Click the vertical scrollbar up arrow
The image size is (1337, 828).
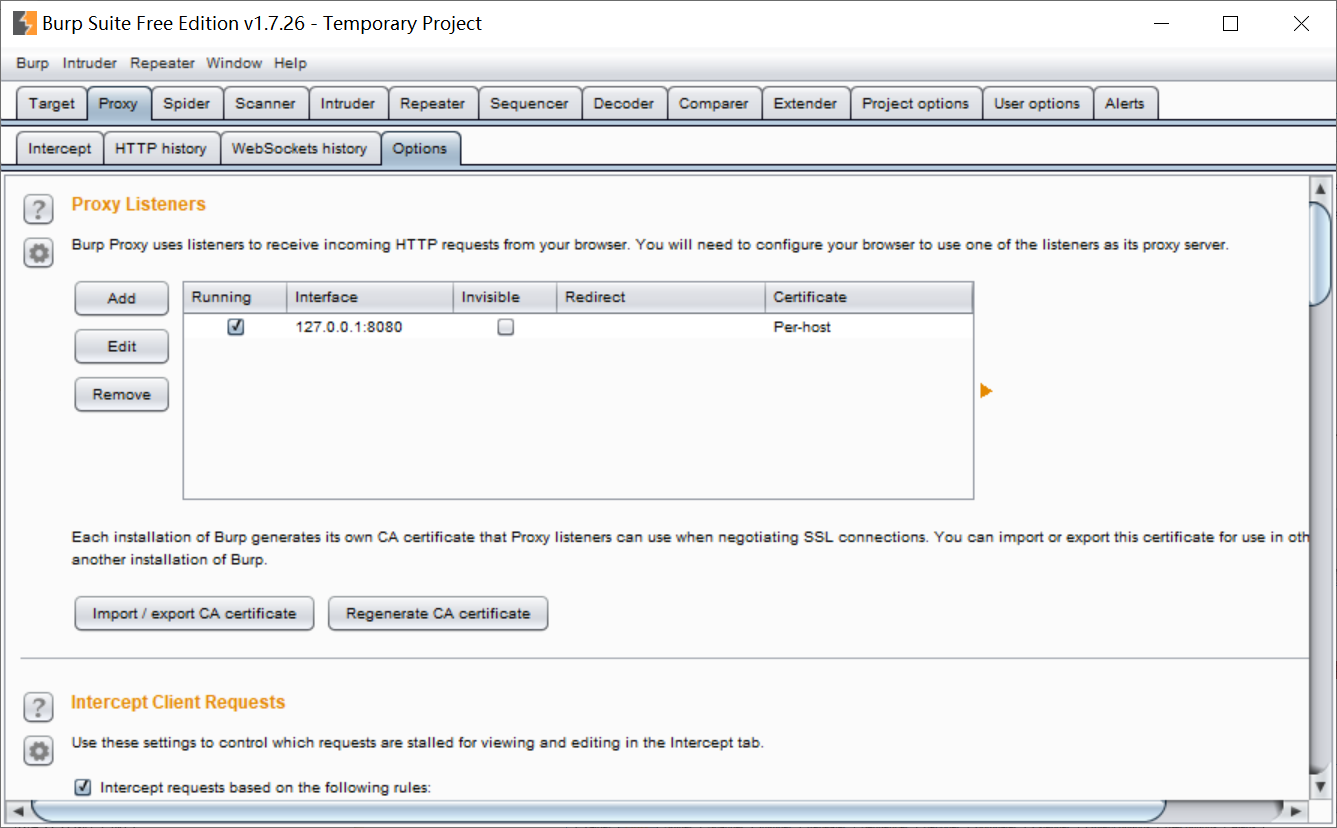tap(1320, 188)
